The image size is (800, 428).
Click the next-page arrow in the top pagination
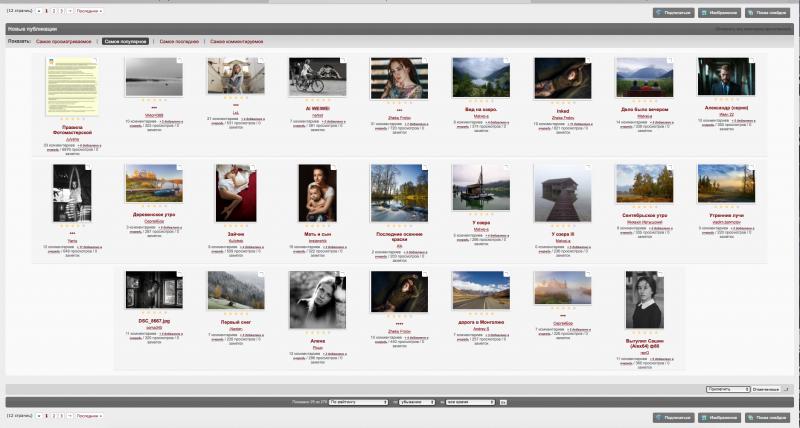point(69,11)
